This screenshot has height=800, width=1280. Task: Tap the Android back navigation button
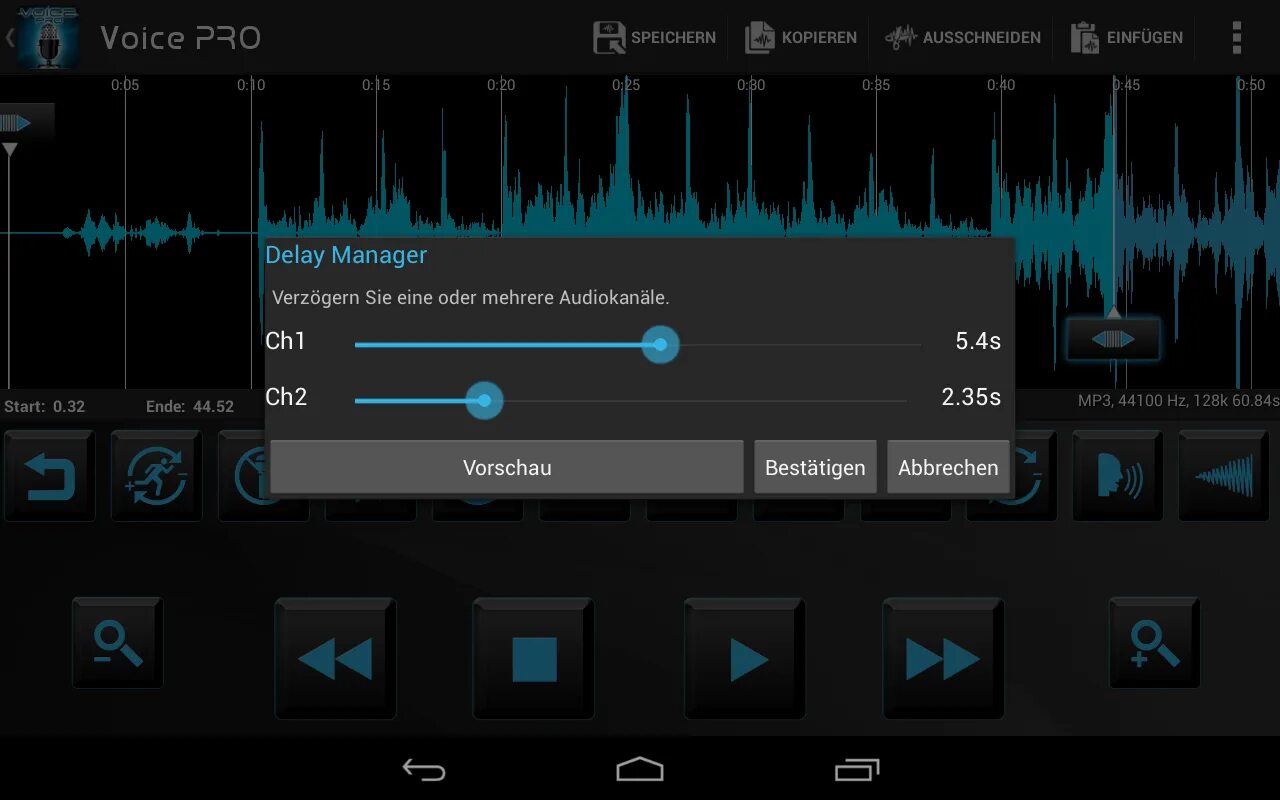click(424, 769)
